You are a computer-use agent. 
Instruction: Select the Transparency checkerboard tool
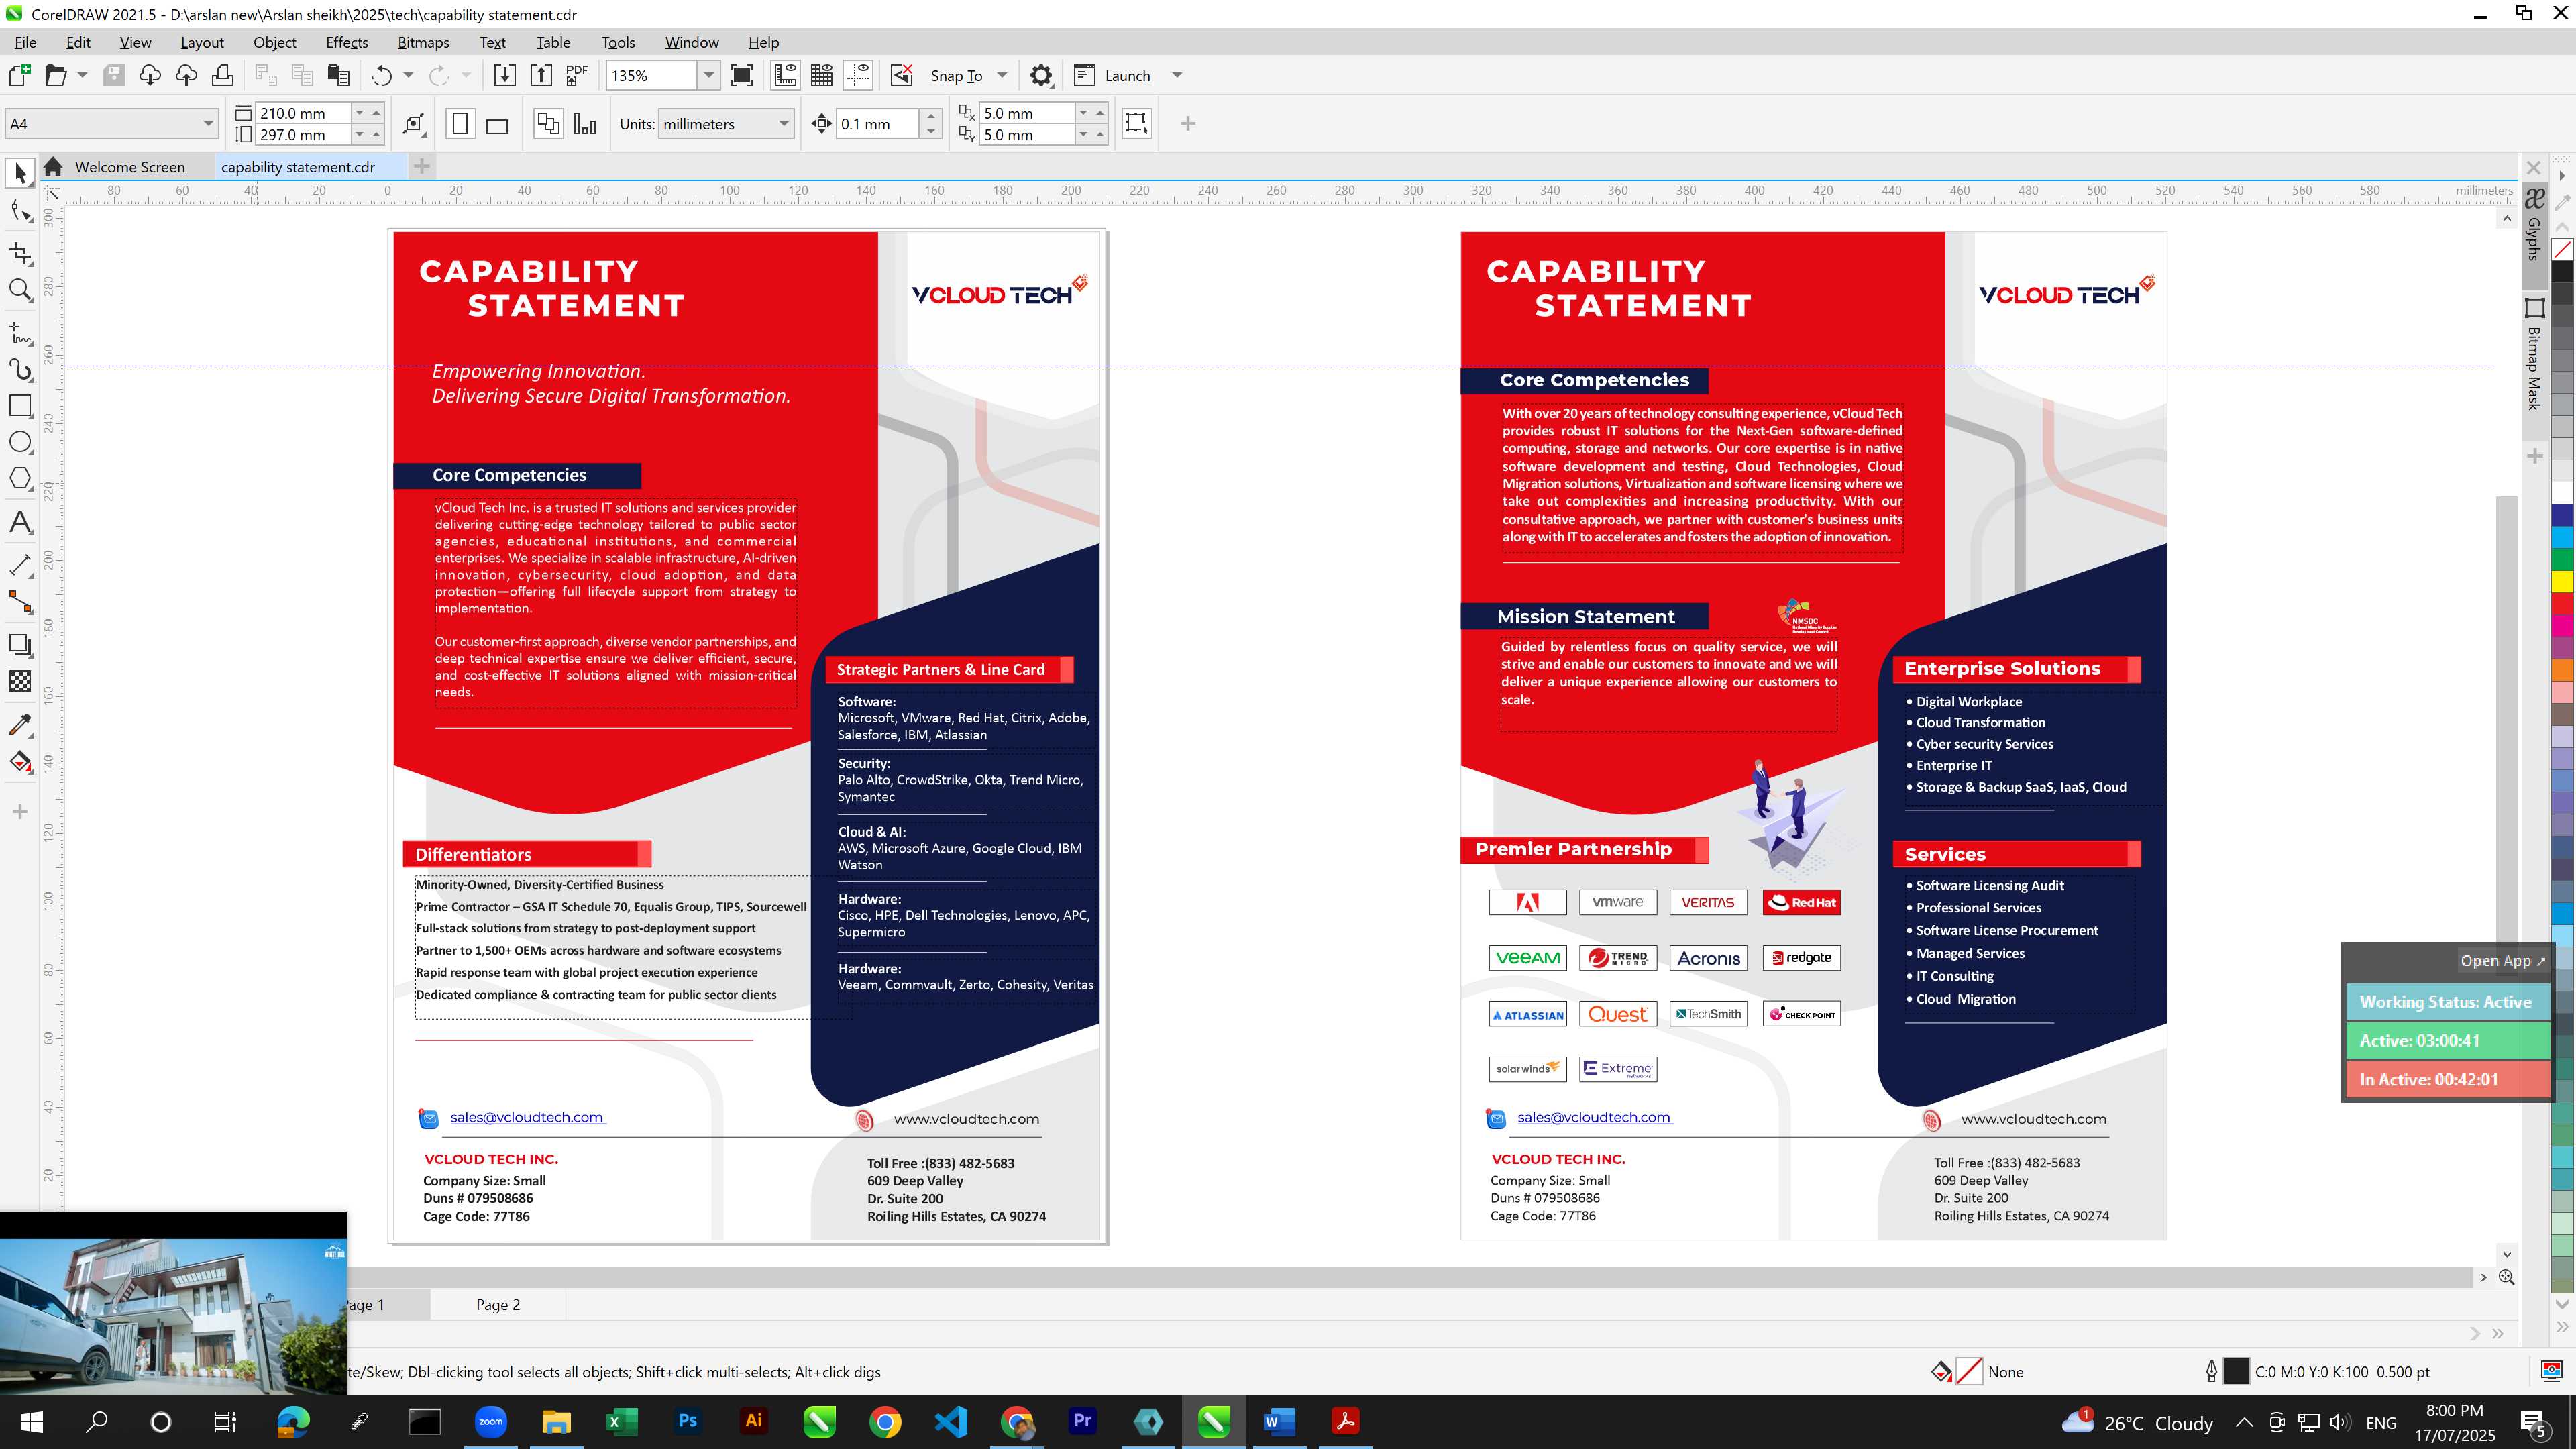click(x=20, y=681)
